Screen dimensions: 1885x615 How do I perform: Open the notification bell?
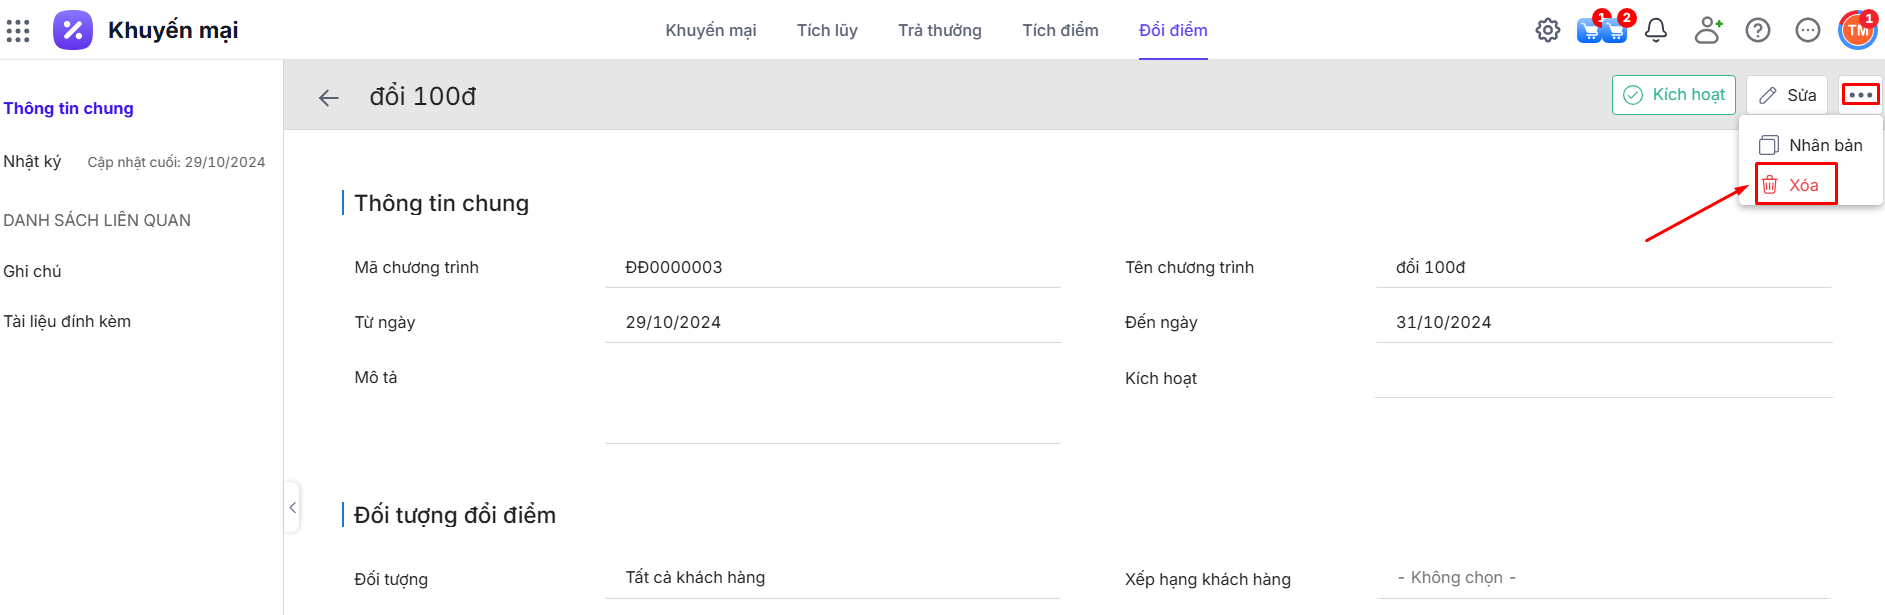1656,31
